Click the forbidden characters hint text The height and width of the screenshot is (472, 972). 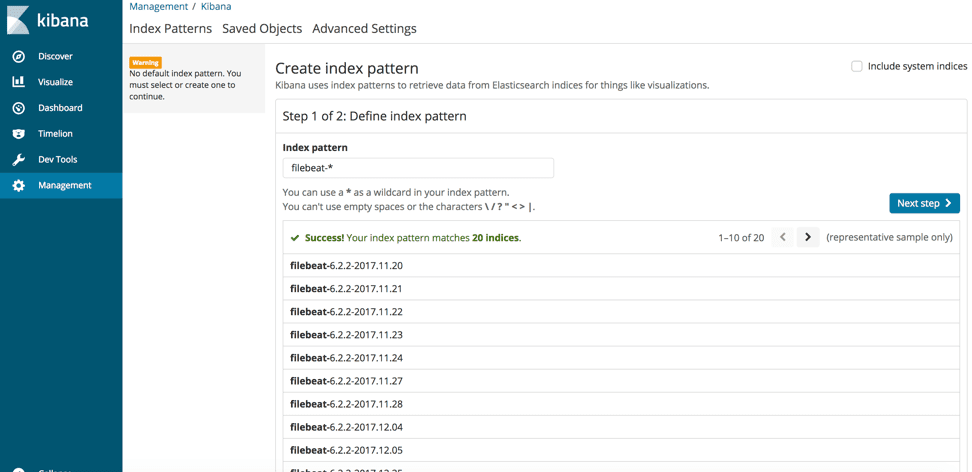coord(409,207)
